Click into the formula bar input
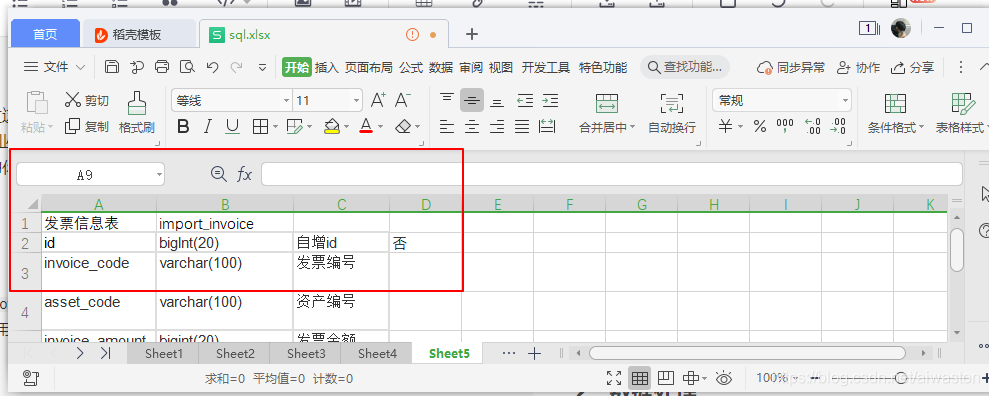Screen dimensions: 989x396 611,174
